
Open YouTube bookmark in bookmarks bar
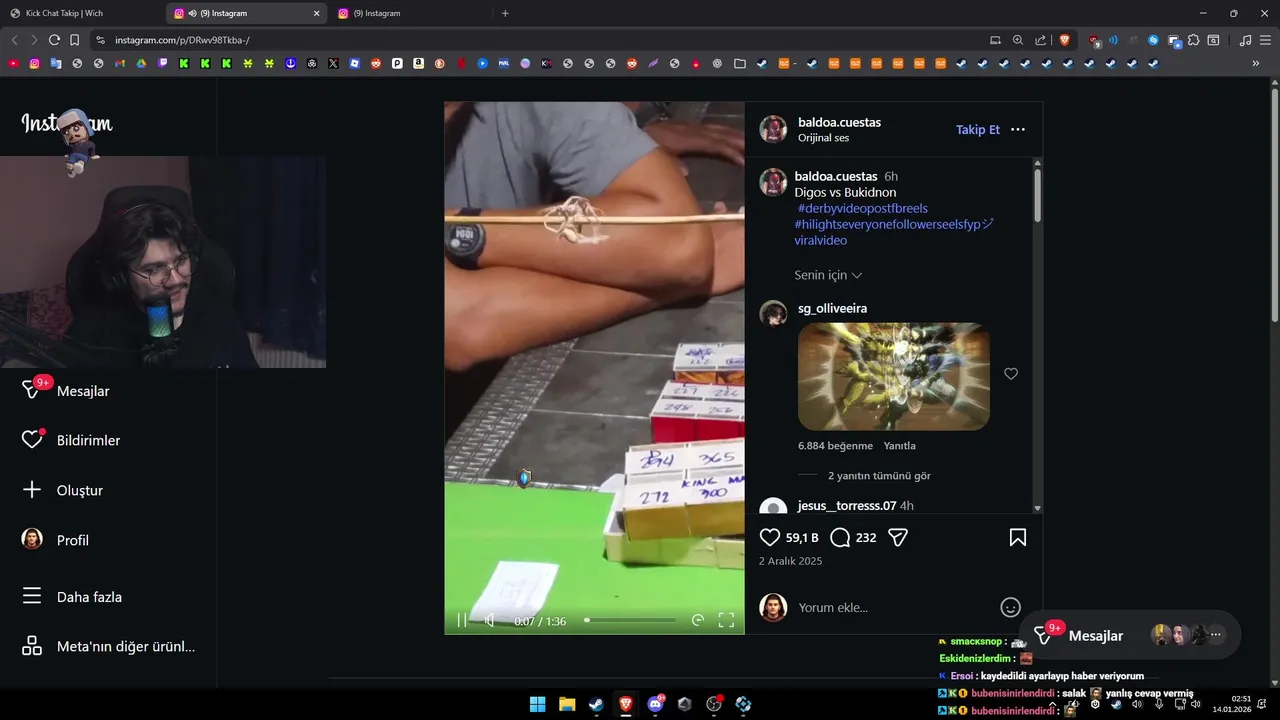[x=13, y=63]
